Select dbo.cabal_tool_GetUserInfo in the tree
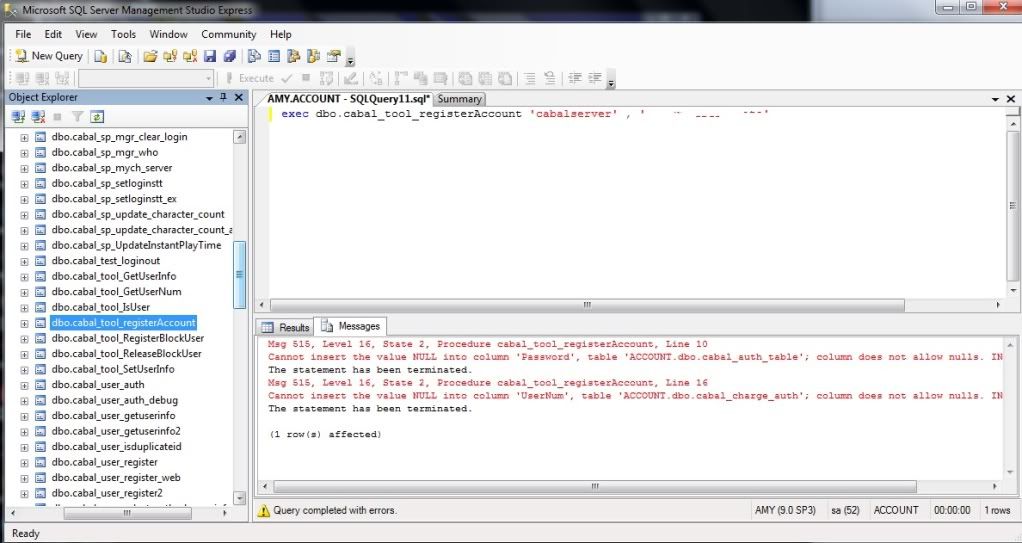1022x543 pixels. tap(114, 276)
